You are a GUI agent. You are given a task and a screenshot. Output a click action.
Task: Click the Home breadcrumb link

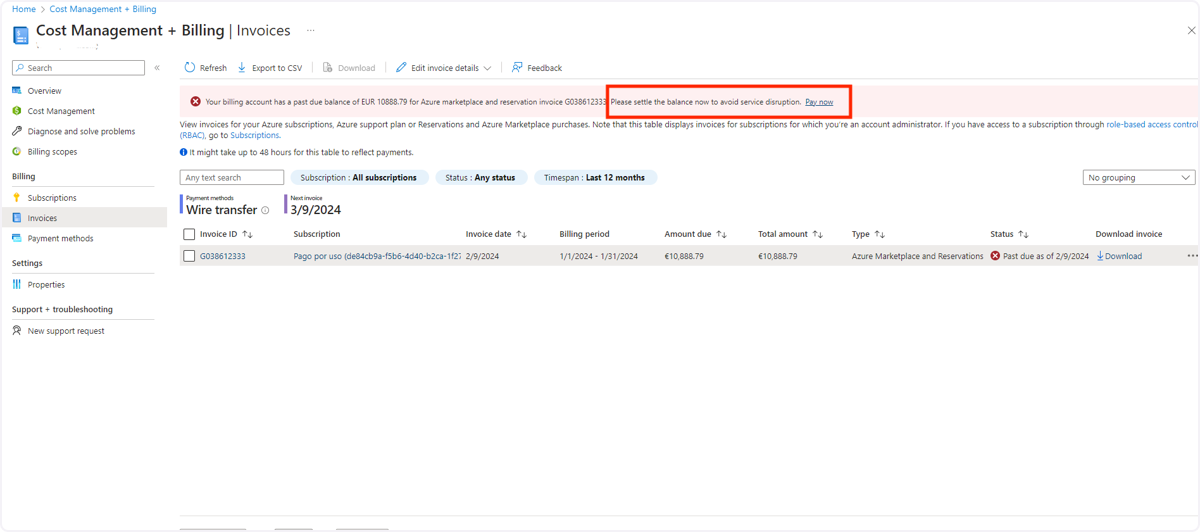[x=24, y=9]
